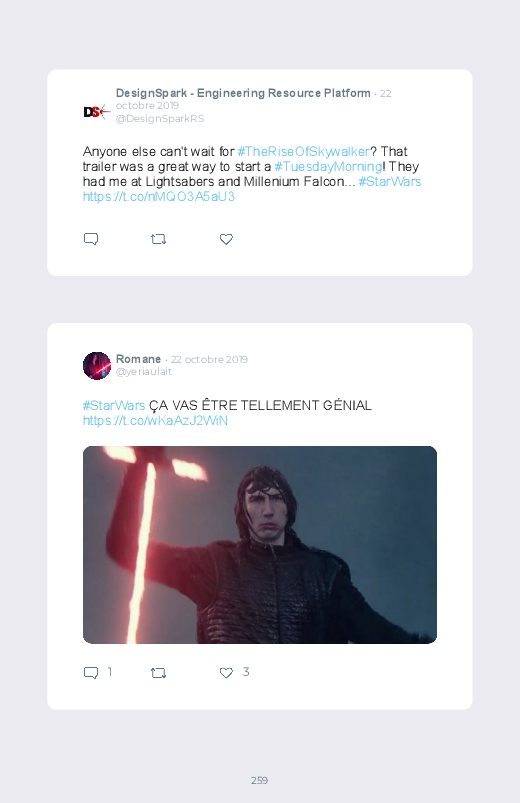This screenshot has width=520, height=803.
Task: Open the #StarWars hashtag in Romane's tweet
Action: pyautogui.click(x=114, y=405)
